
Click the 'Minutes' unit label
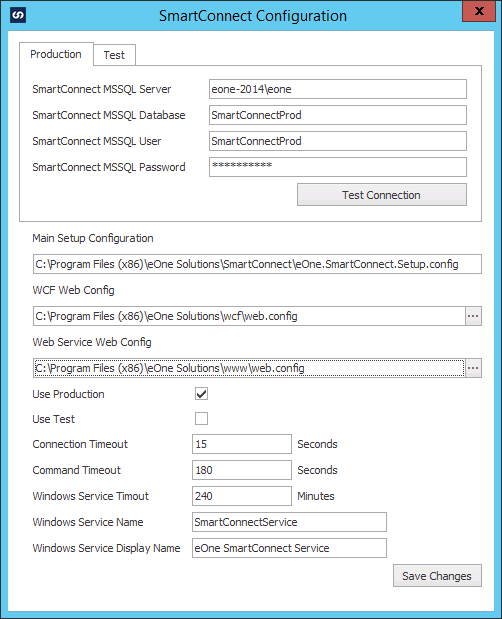pos(316,496)
